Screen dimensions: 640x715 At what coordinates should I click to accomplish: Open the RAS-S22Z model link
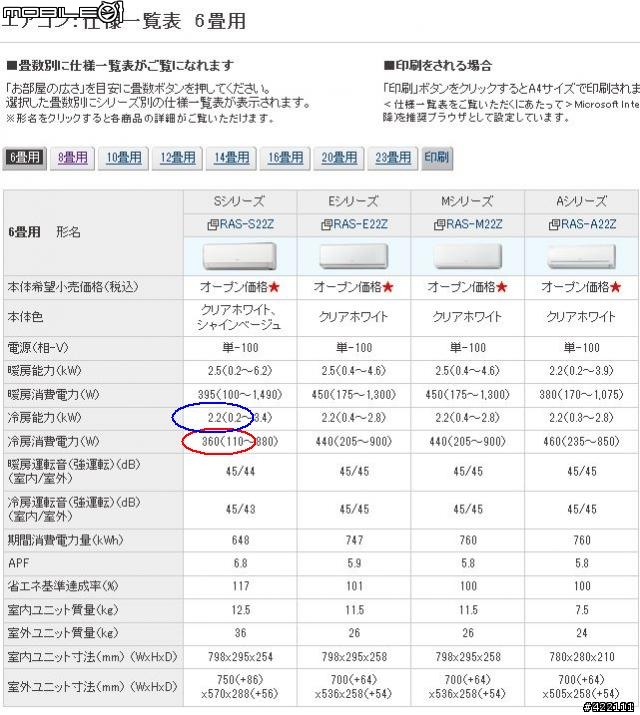247,224
